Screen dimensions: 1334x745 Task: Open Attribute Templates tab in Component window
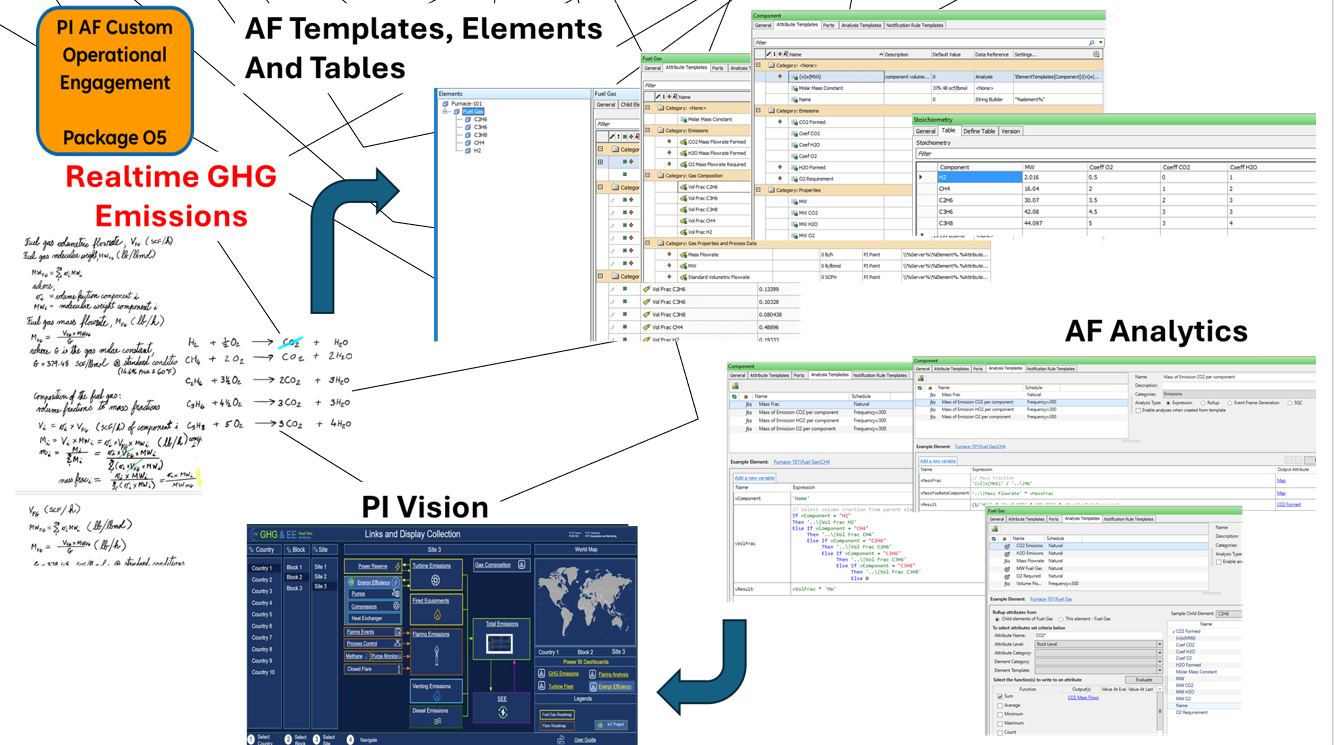[x=797, y=24]
